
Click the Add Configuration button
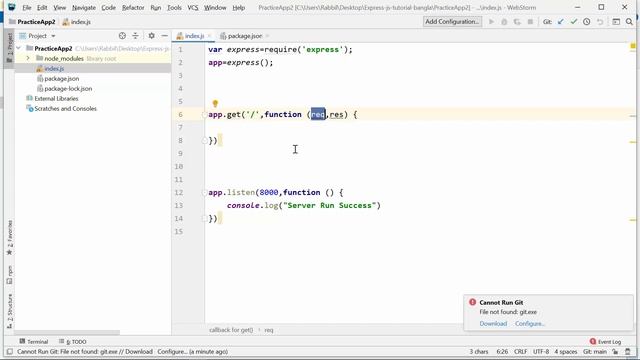coord(452,22)
